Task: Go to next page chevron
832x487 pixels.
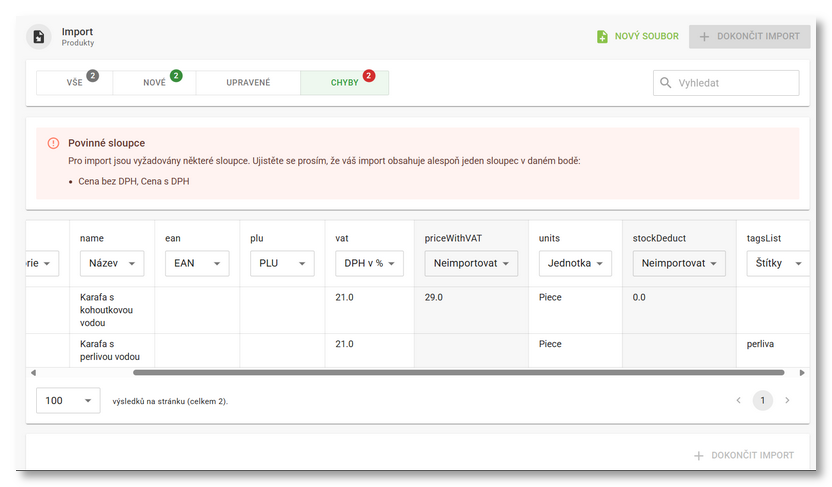Action: (787, 401)
